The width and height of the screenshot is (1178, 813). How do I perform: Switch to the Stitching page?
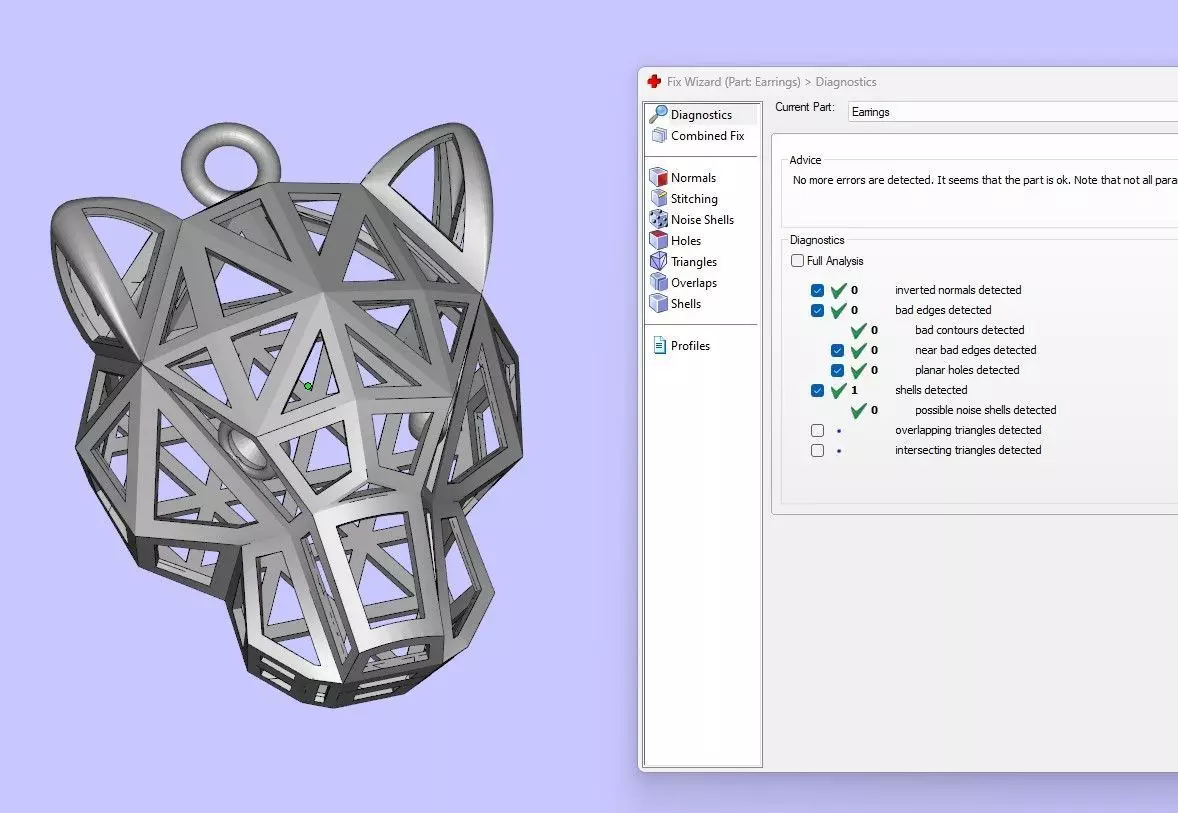click(694, 198)
